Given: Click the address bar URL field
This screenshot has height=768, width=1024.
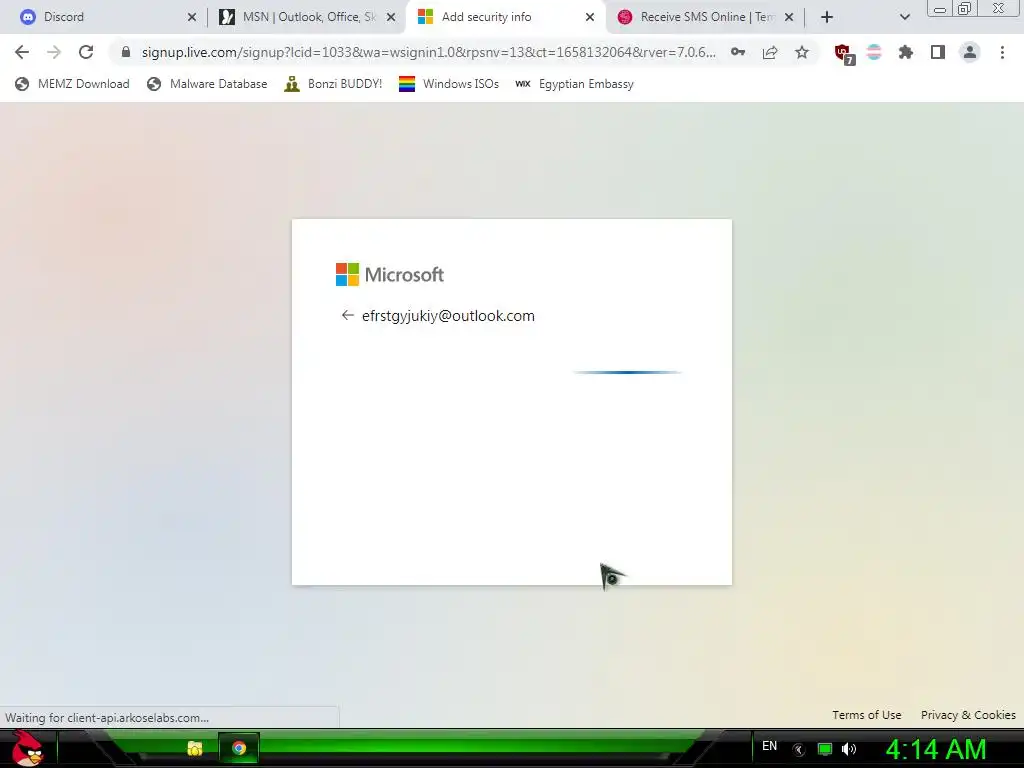Looking at the screenshot, I should [x=428, y=52].
